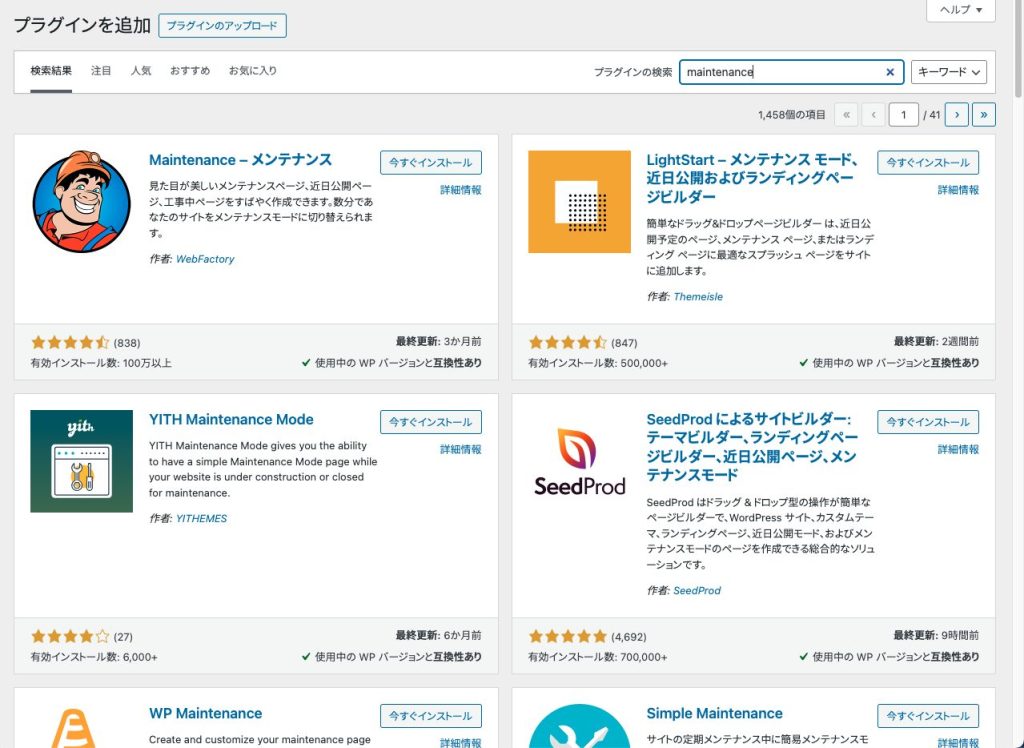Click 有効インストール数: 500,000+ text
Screen dimensions: 1024x748
coord(598,363)
